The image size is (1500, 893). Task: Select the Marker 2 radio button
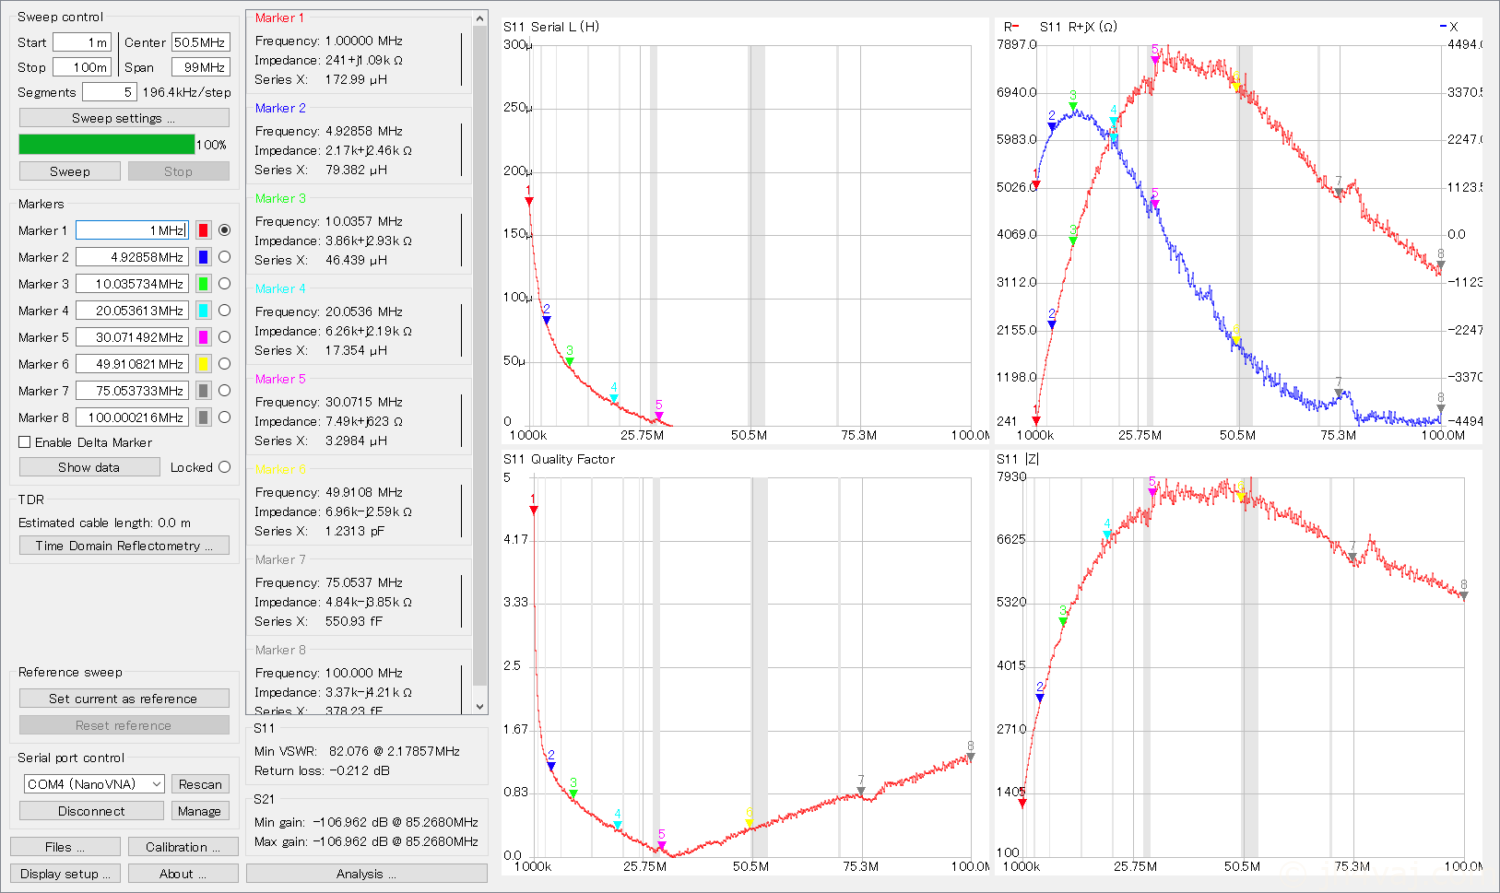(224, 257)
